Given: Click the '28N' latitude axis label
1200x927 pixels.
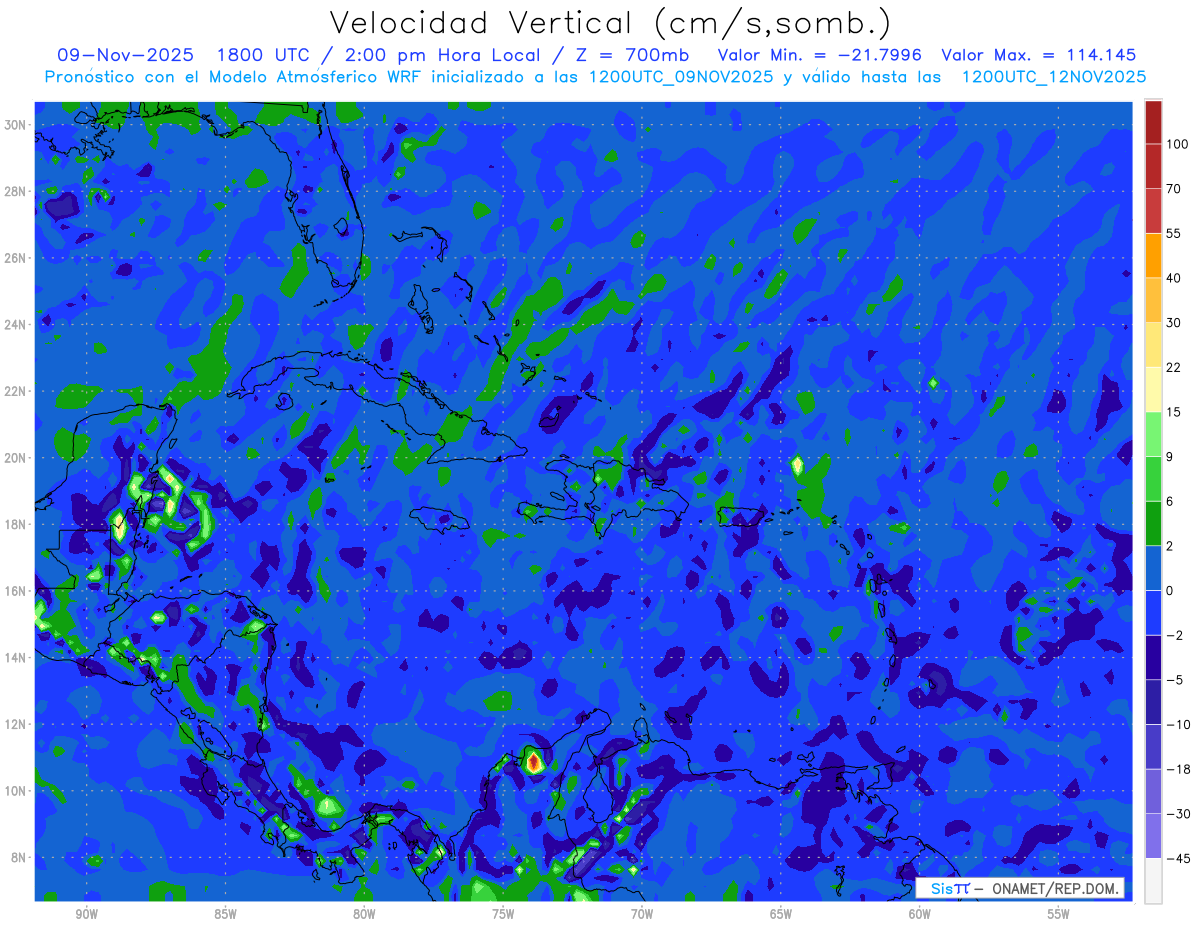Looking at the screenshot, I should click(x=17, y=191).
